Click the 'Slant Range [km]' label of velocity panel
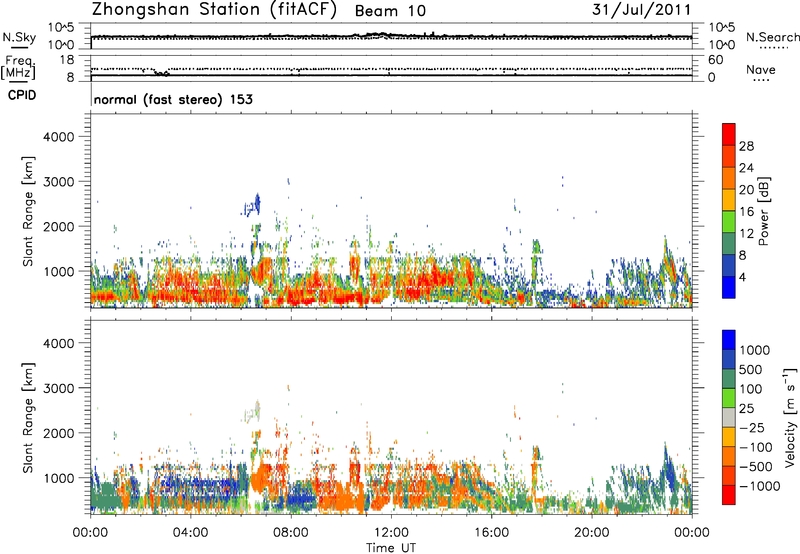Screen dimensions: 800x554 coord(28,418)
